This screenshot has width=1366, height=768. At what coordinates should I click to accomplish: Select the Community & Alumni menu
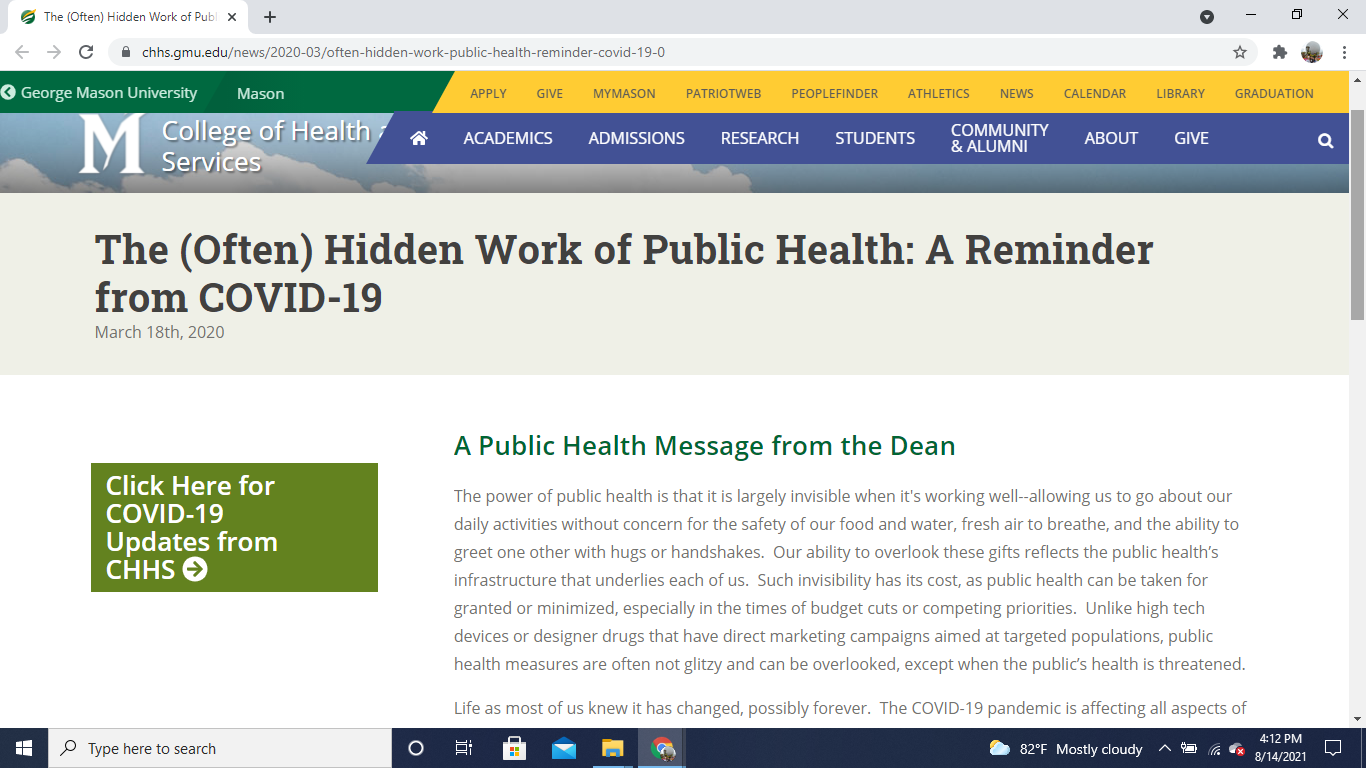point(999,138)
